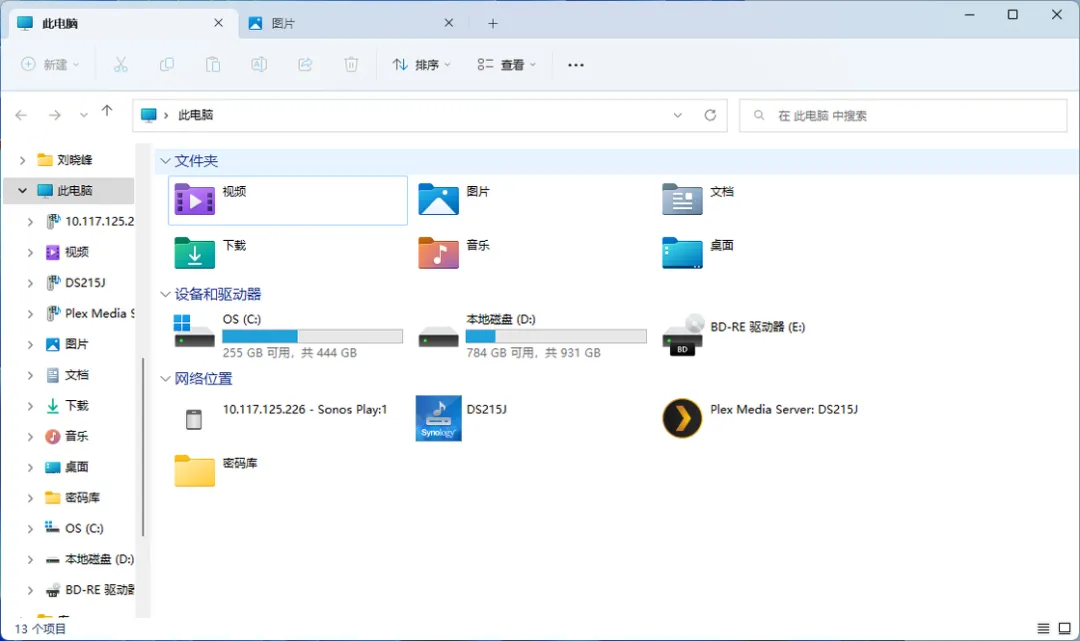Open the 排序 sort menu
This screenshot has width=1080, height=641.
[x=421, y=65]
